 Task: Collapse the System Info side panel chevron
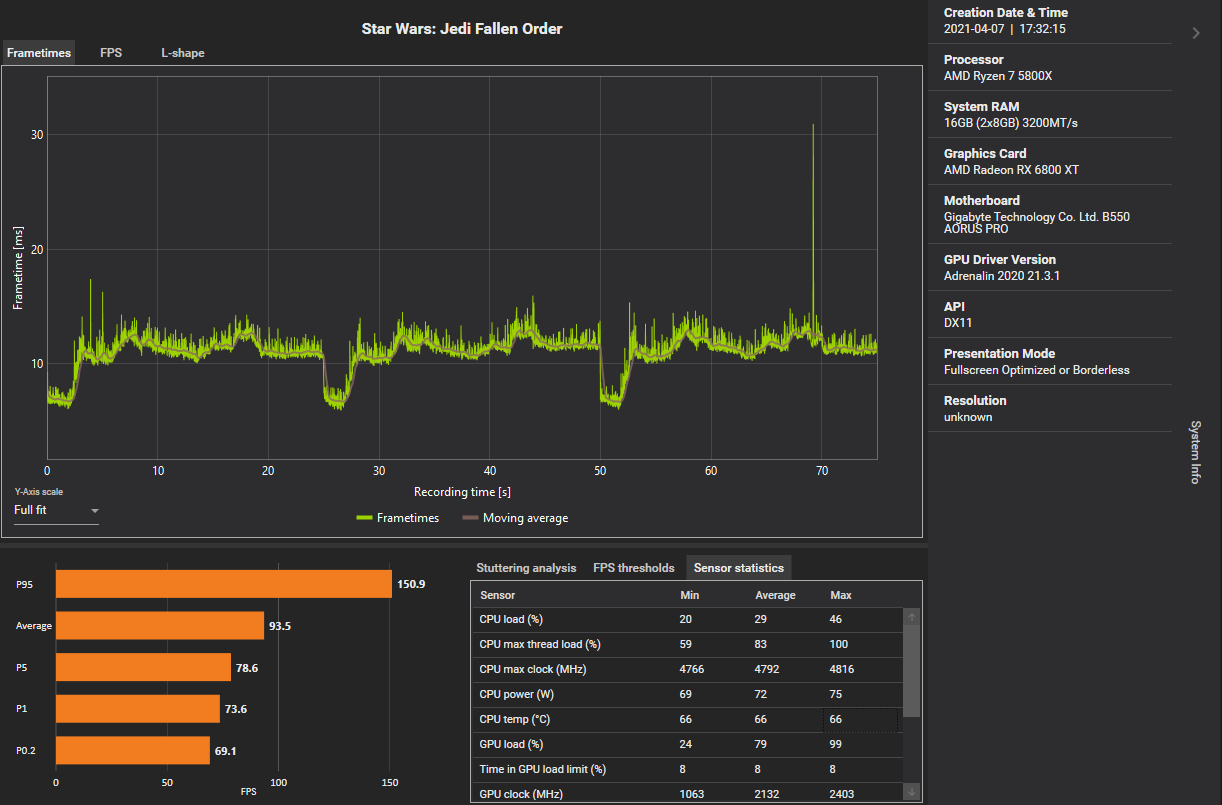click(1196, 33)
